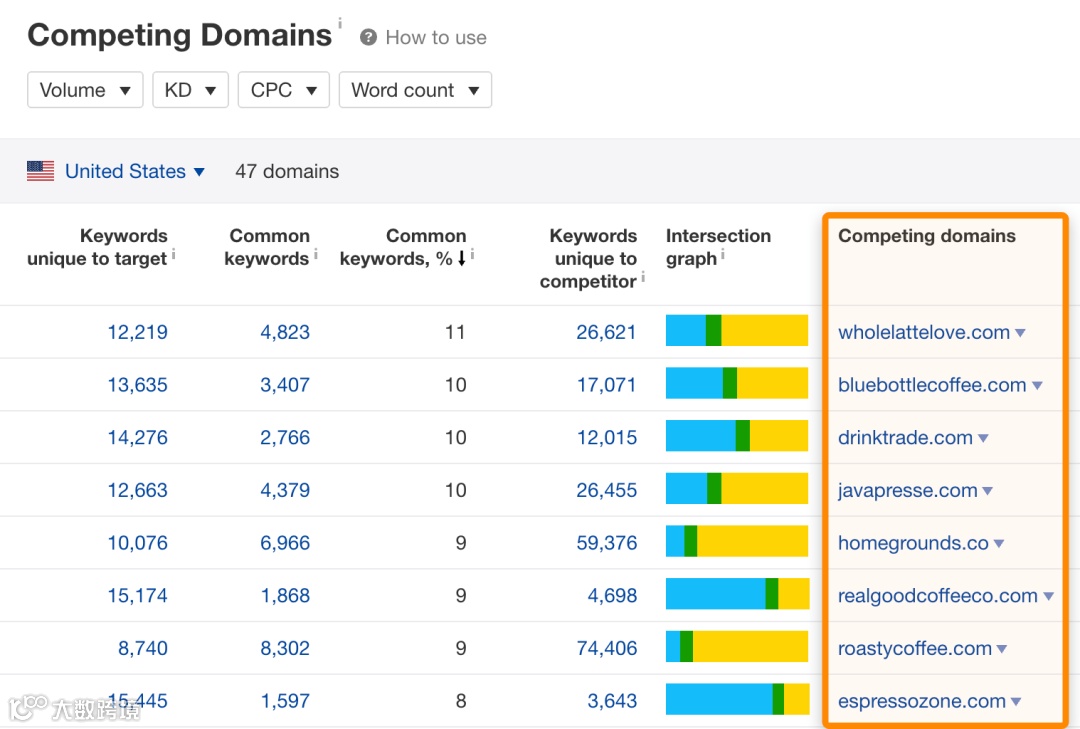The height and width of the screenshot is (729, 1080).
Task: Click the 12,663 unique keywords value
Action: pyautogui.click(x=137, y=490)
